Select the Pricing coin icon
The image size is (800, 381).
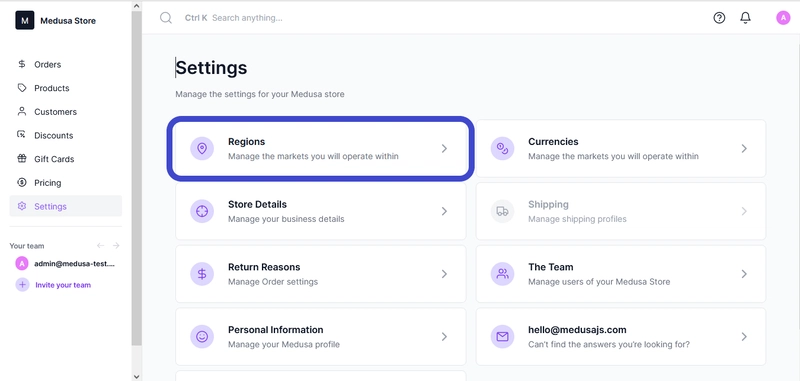21,183
